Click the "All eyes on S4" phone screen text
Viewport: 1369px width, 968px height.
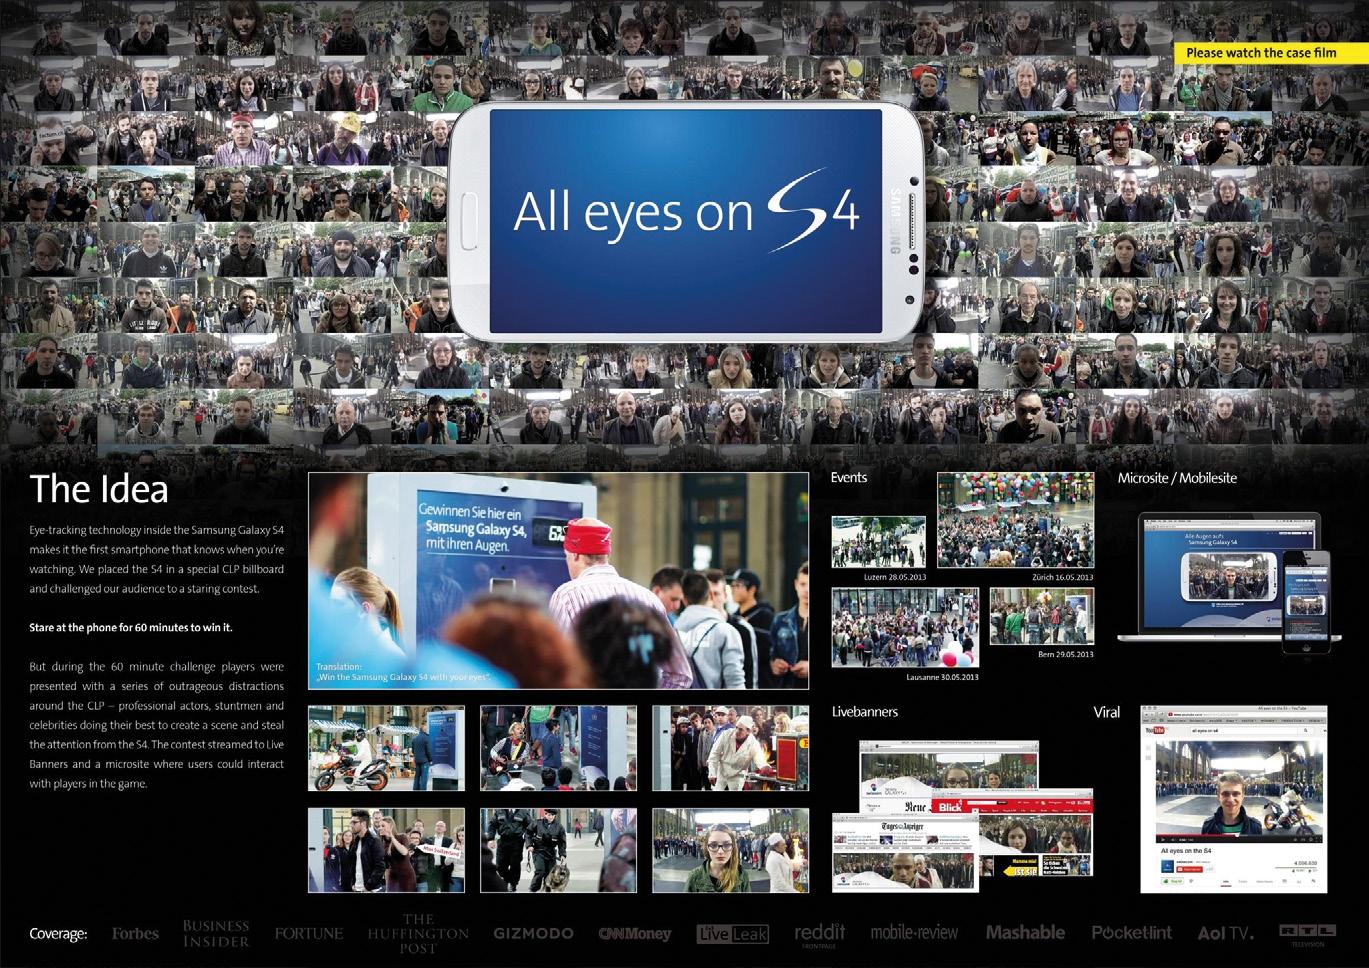click(x=686, y=209)
